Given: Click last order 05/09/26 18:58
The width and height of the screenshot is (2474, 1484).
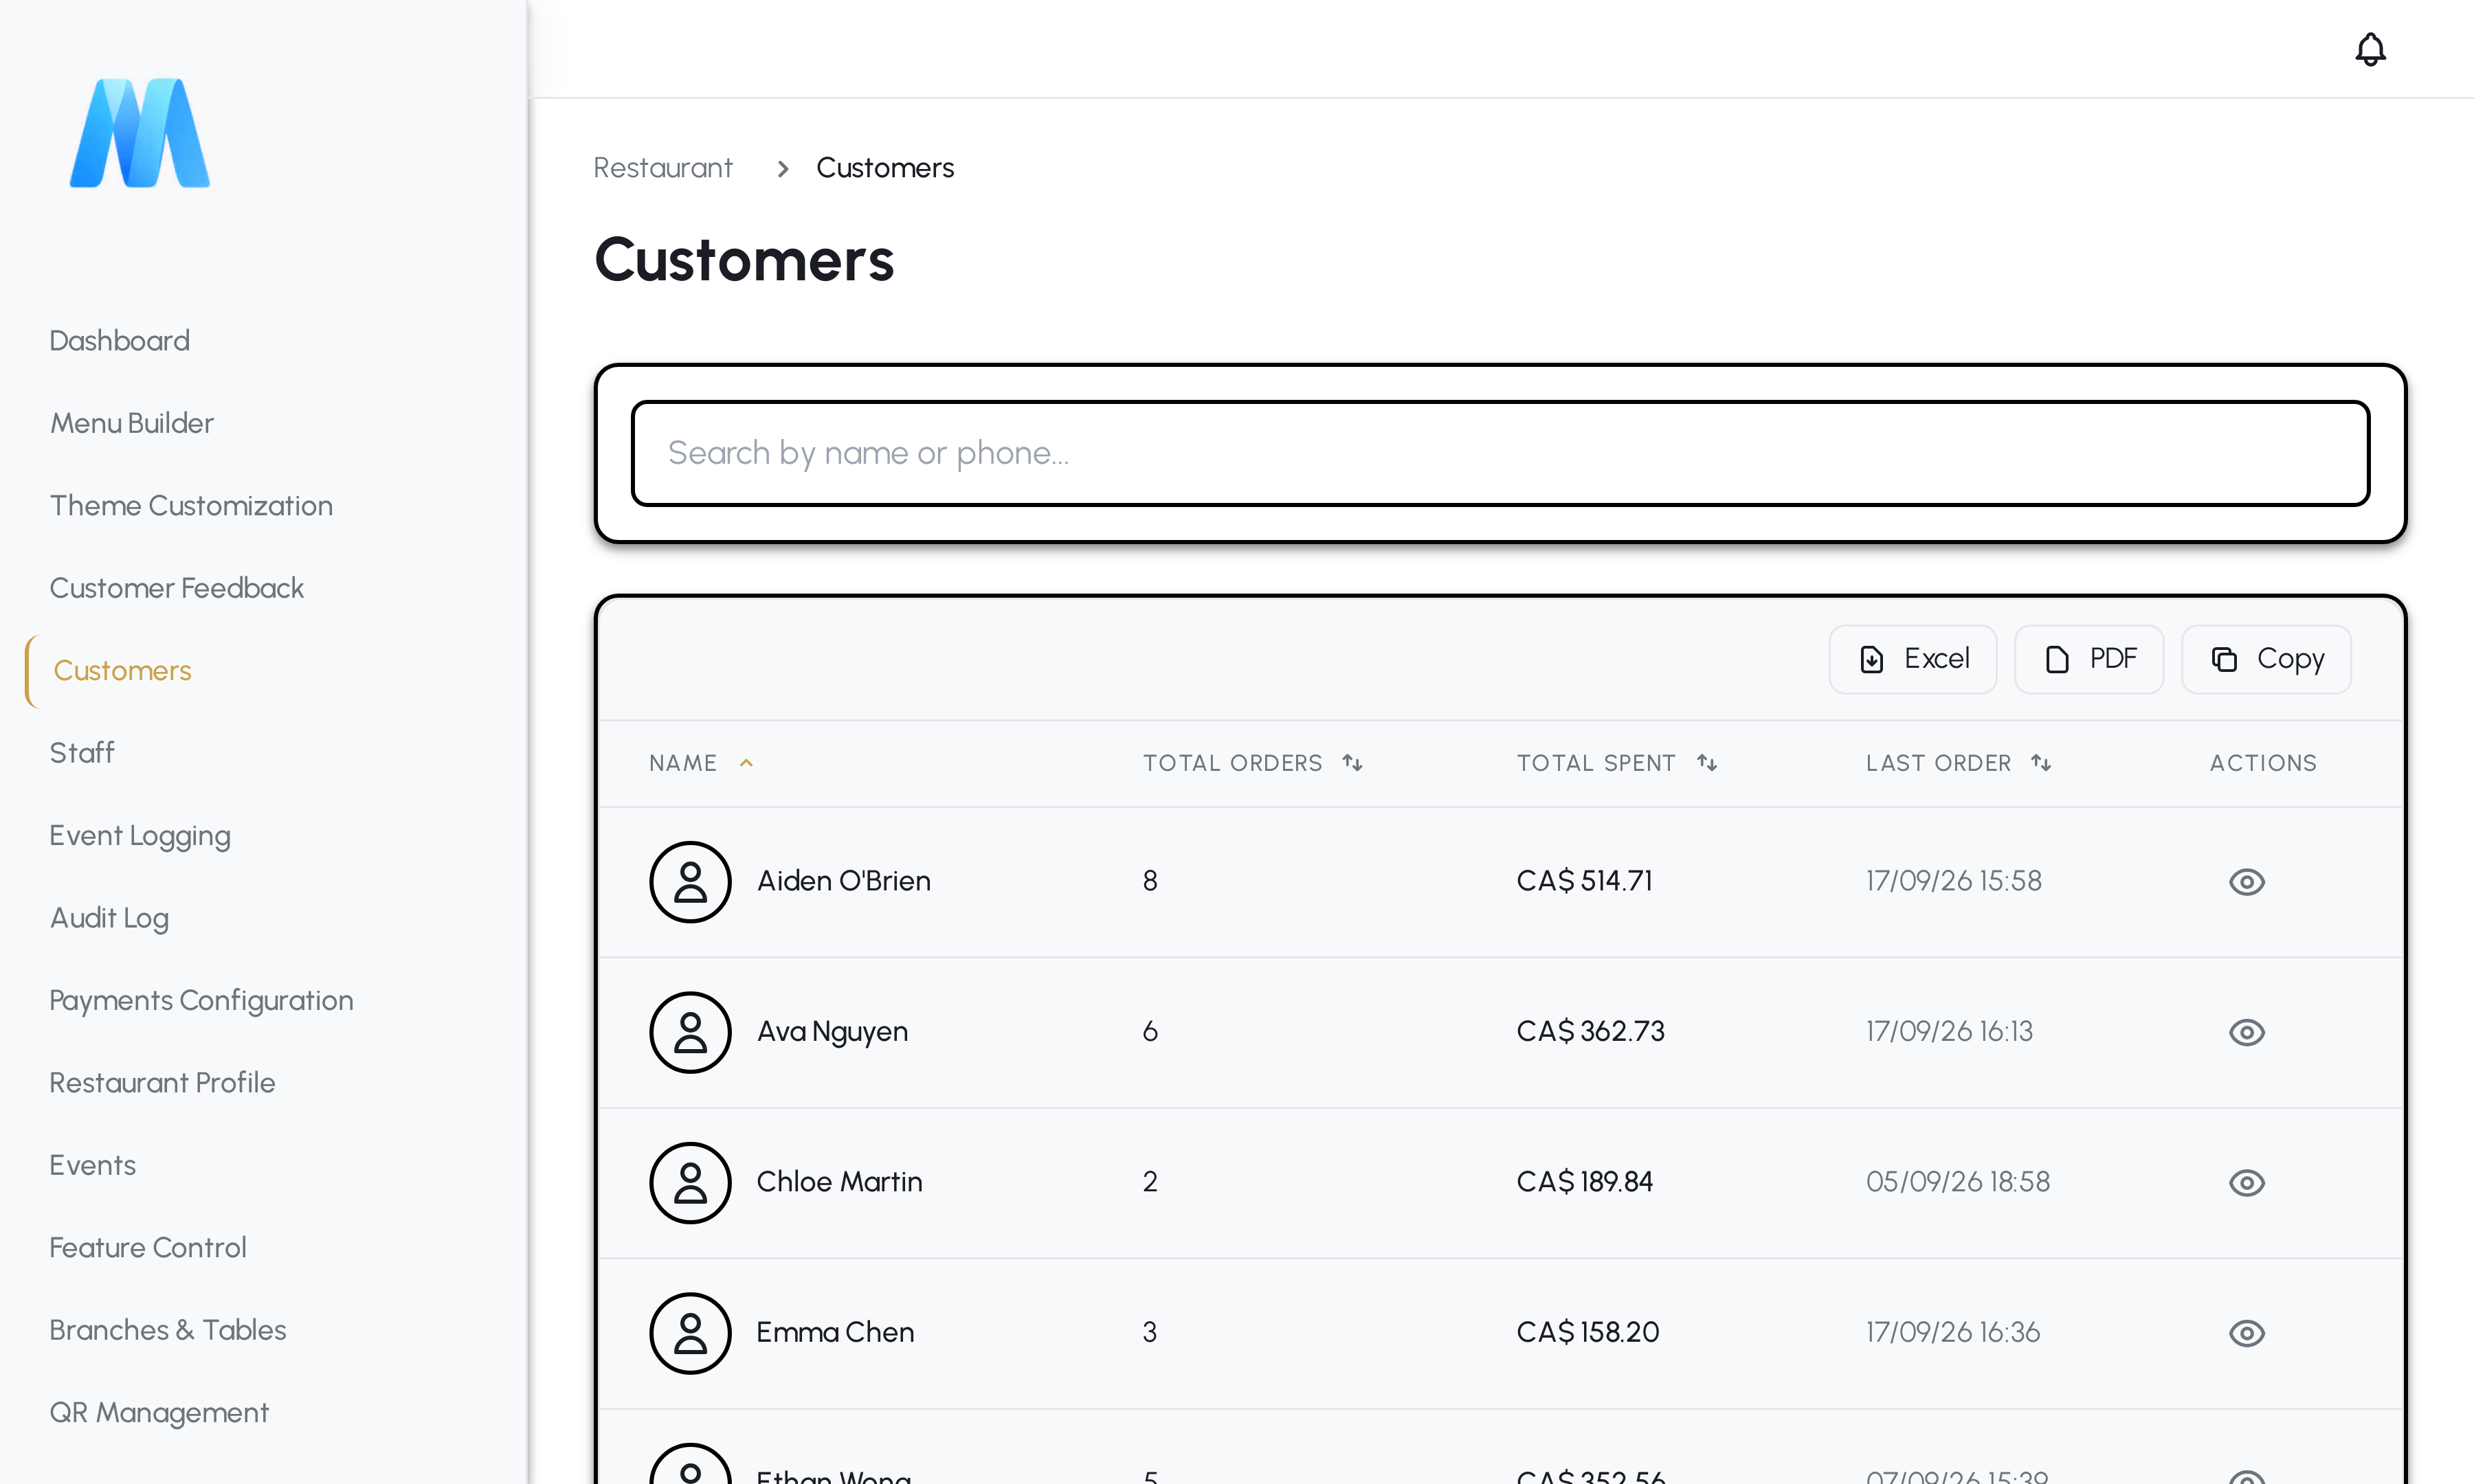Looking at the screenshot, I should point(1957,1182).
